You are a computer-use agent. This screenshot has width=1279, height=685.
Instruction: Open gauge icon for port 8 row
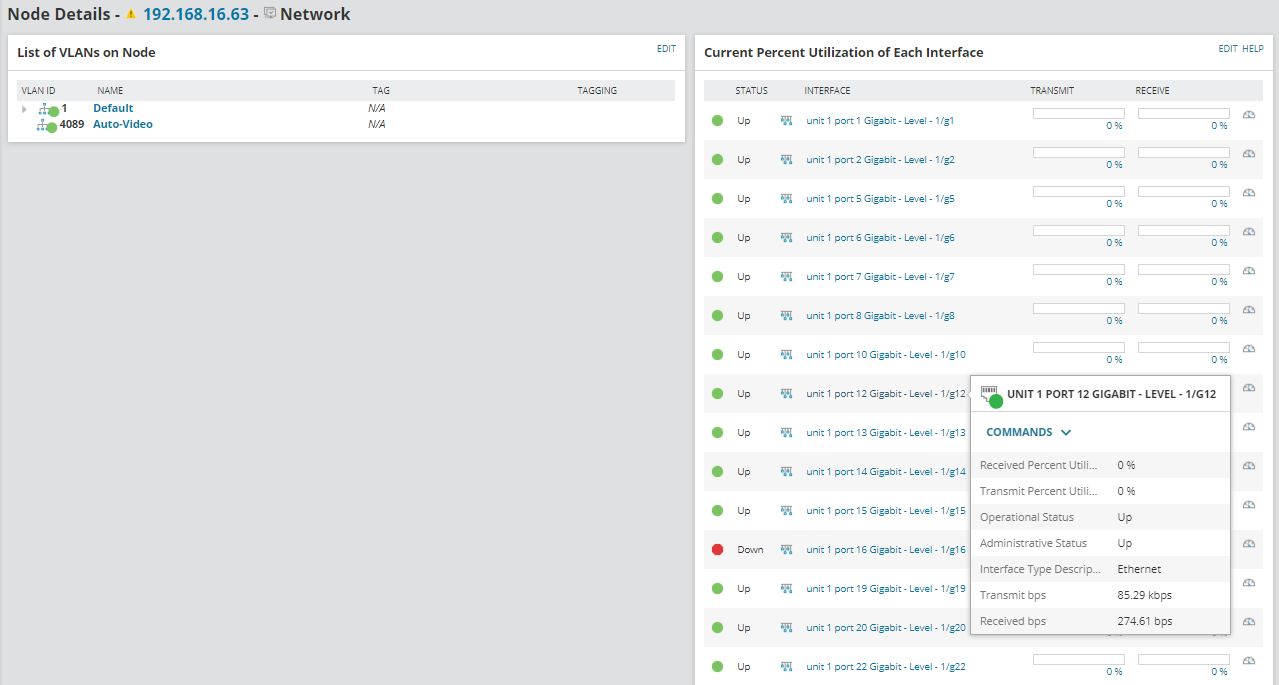1248,310
